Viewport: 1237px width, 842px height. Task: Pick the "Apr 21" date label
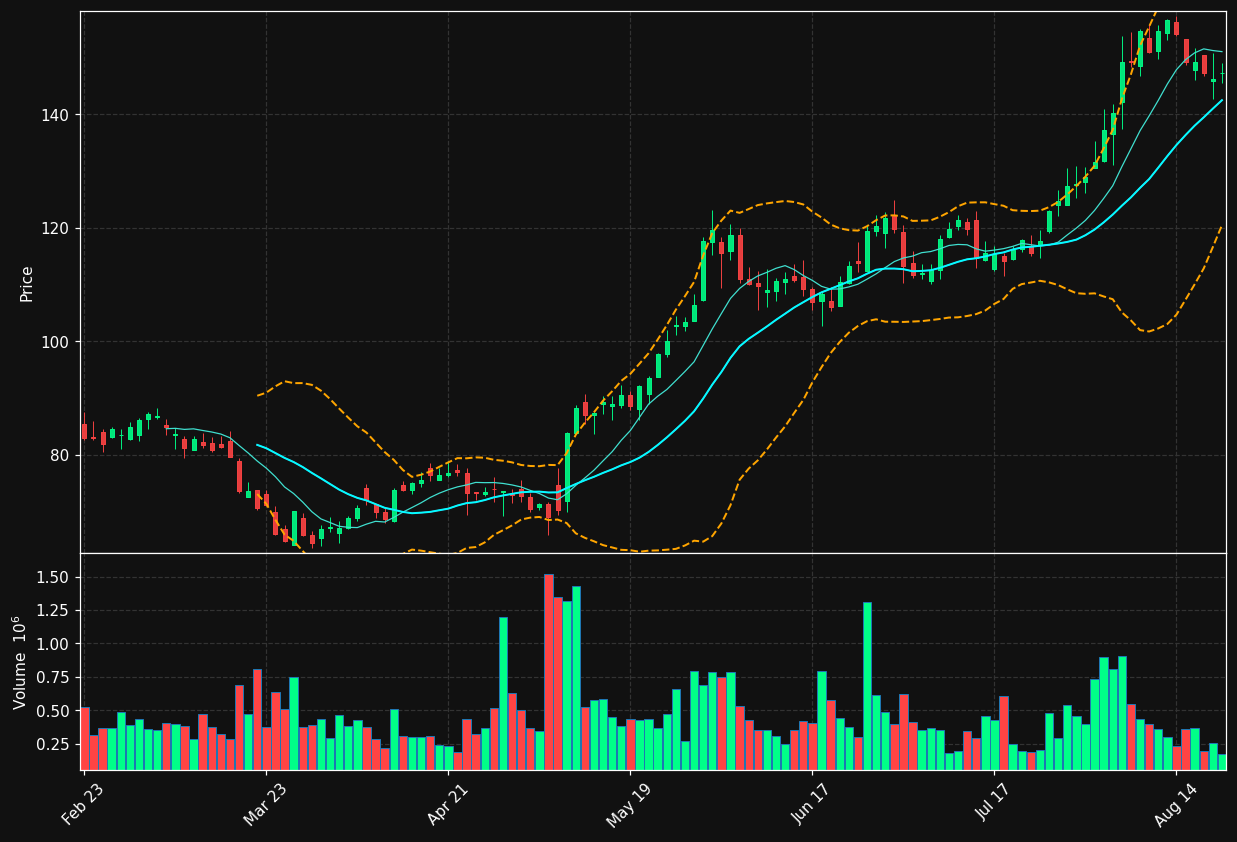pos(446,805)
